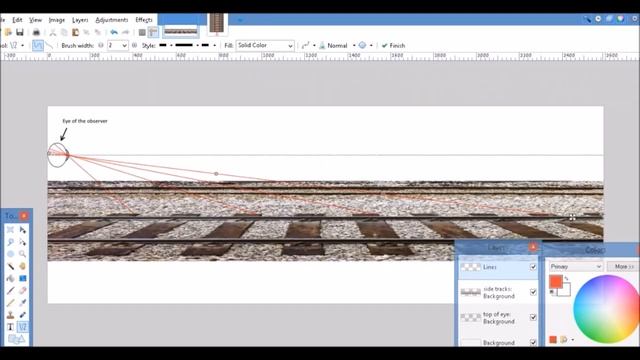
Task: Select the Ellipse Select tool
Action: click(x=10, y=254)
